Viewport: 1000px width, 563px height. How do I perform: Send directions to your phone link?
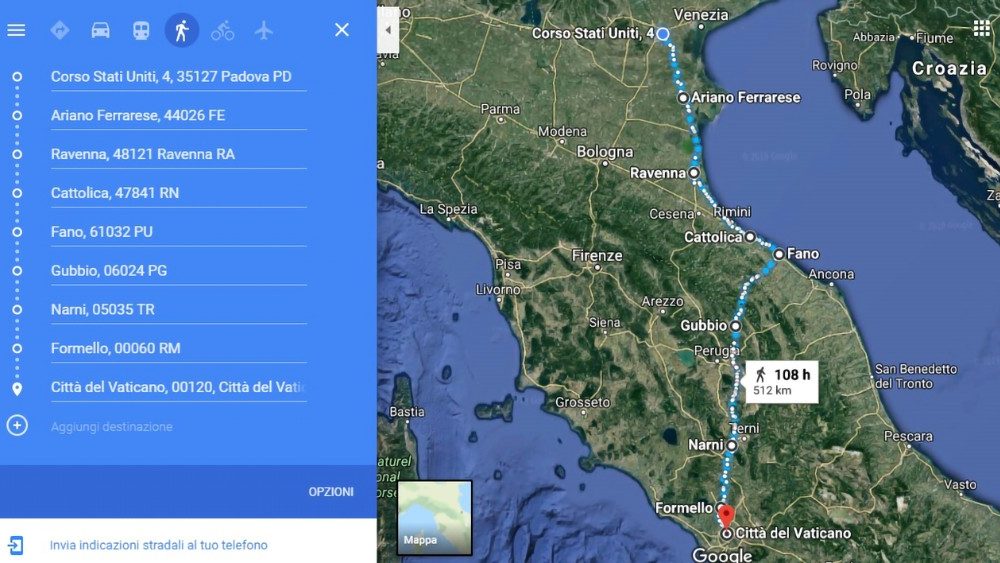(x=159, y=545)
